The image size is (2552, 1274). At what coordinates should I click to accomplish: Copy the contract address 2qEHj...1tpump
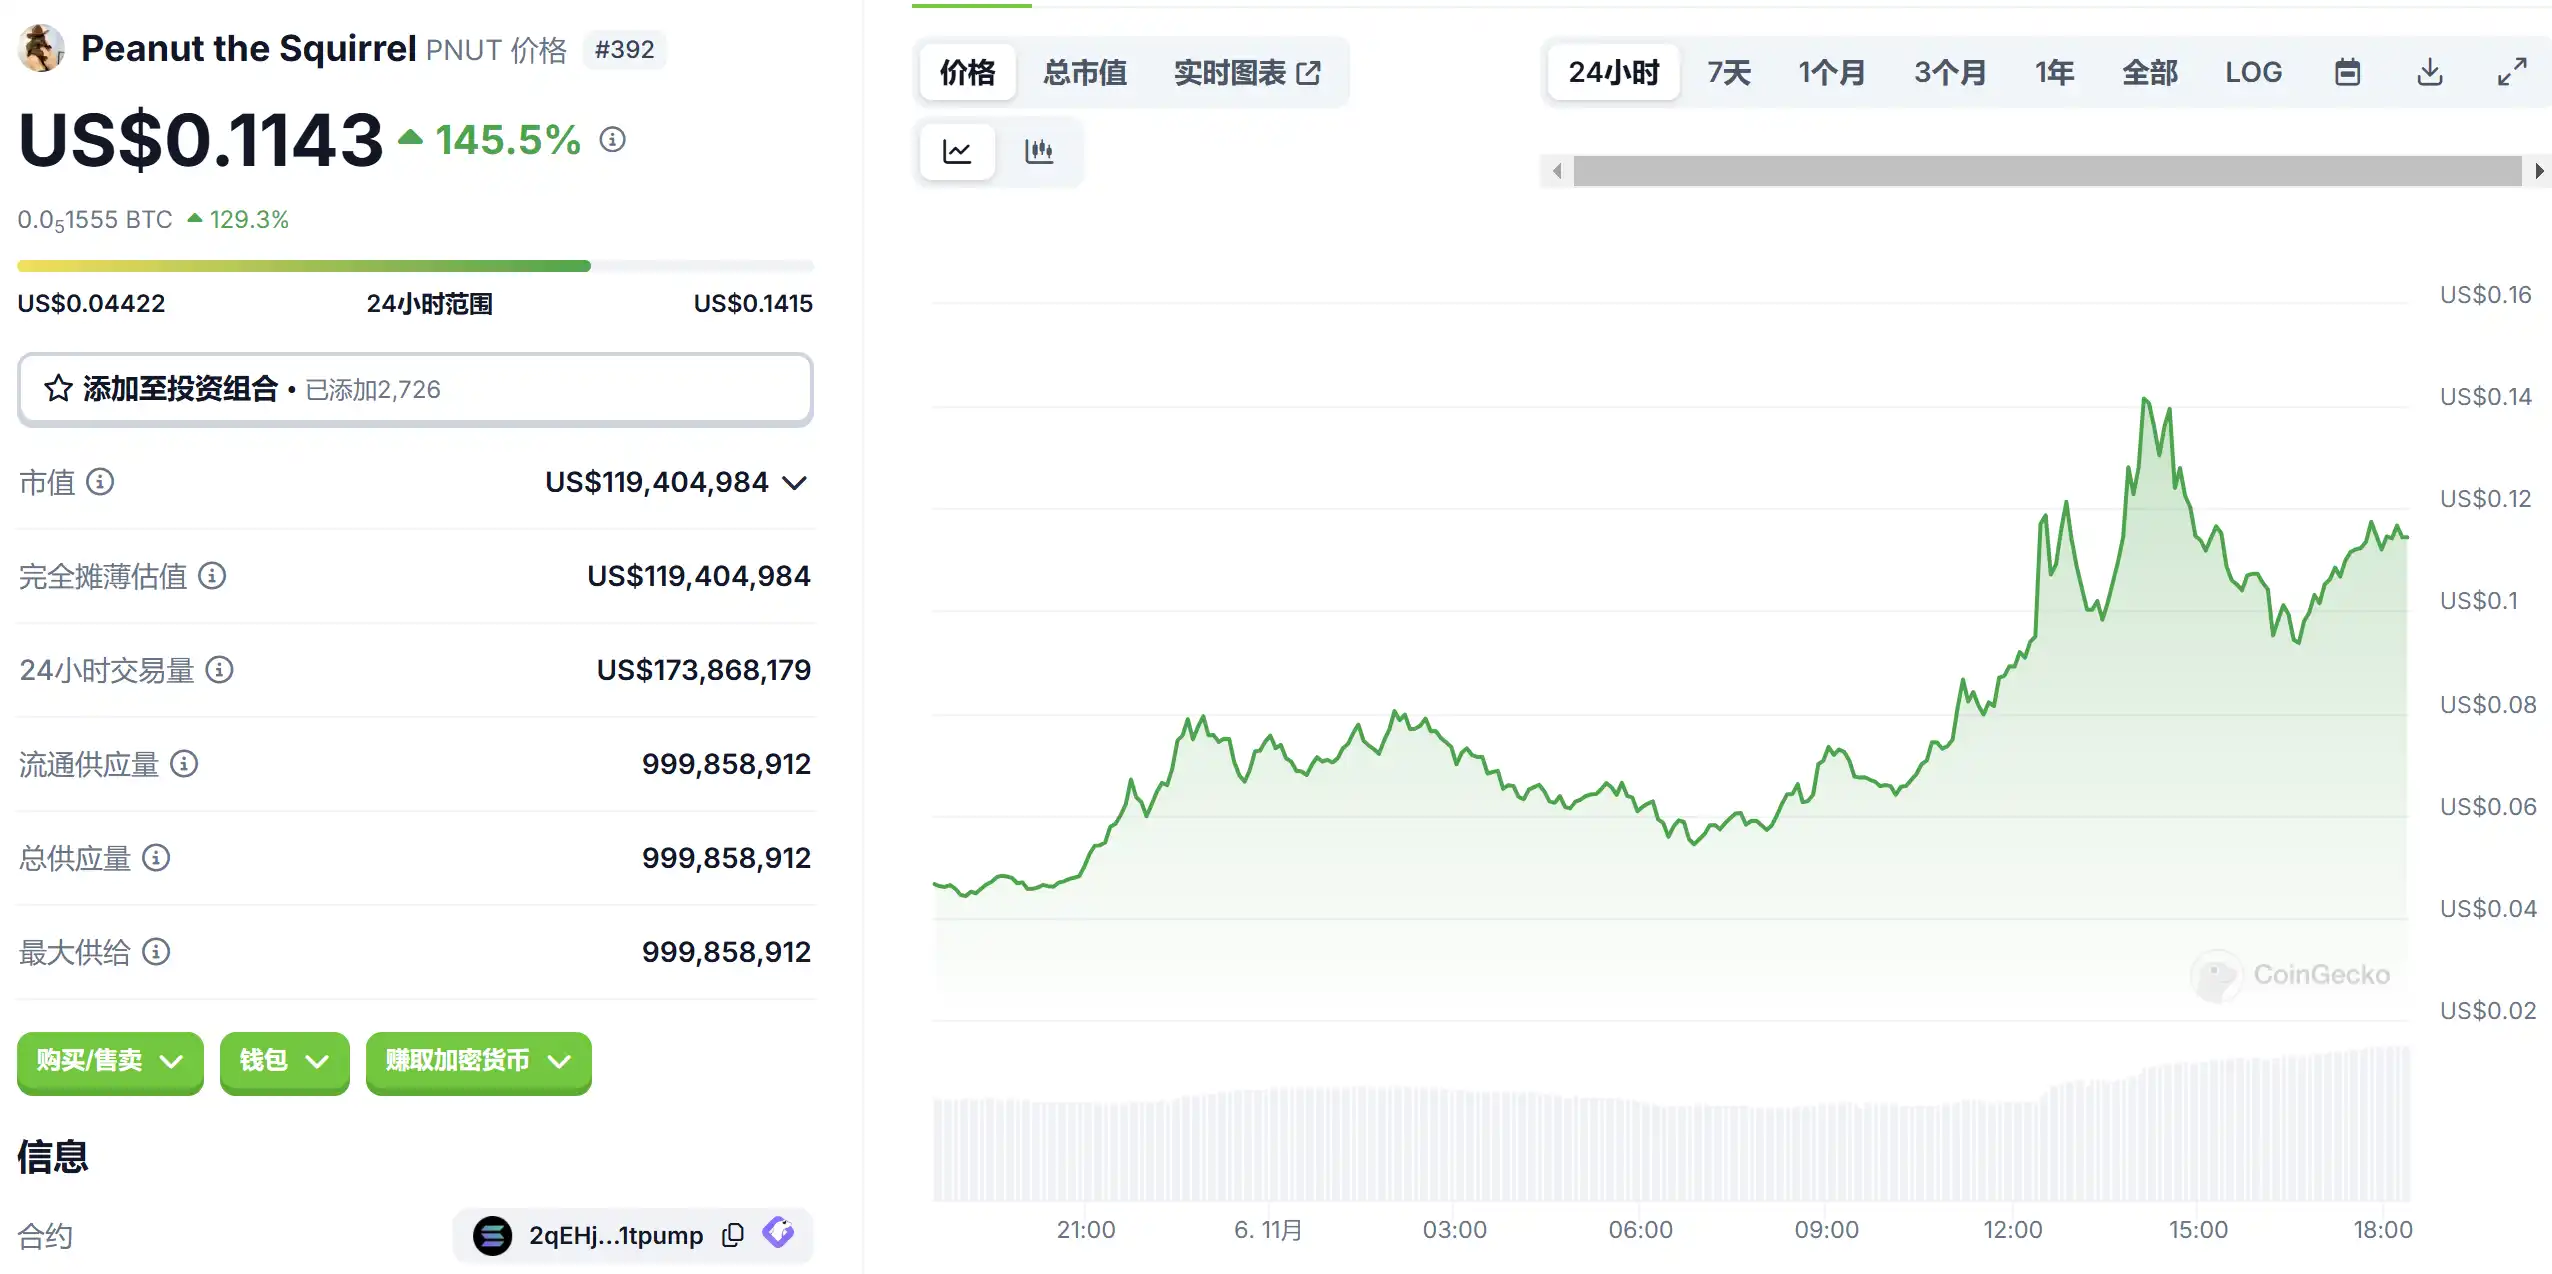pos(733,1235)
